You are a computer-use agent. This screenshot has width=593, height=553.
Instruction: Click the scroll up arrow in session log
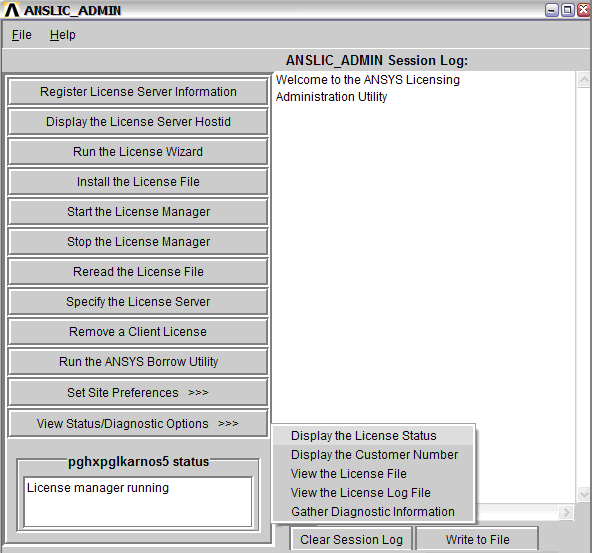pos(584,79)
